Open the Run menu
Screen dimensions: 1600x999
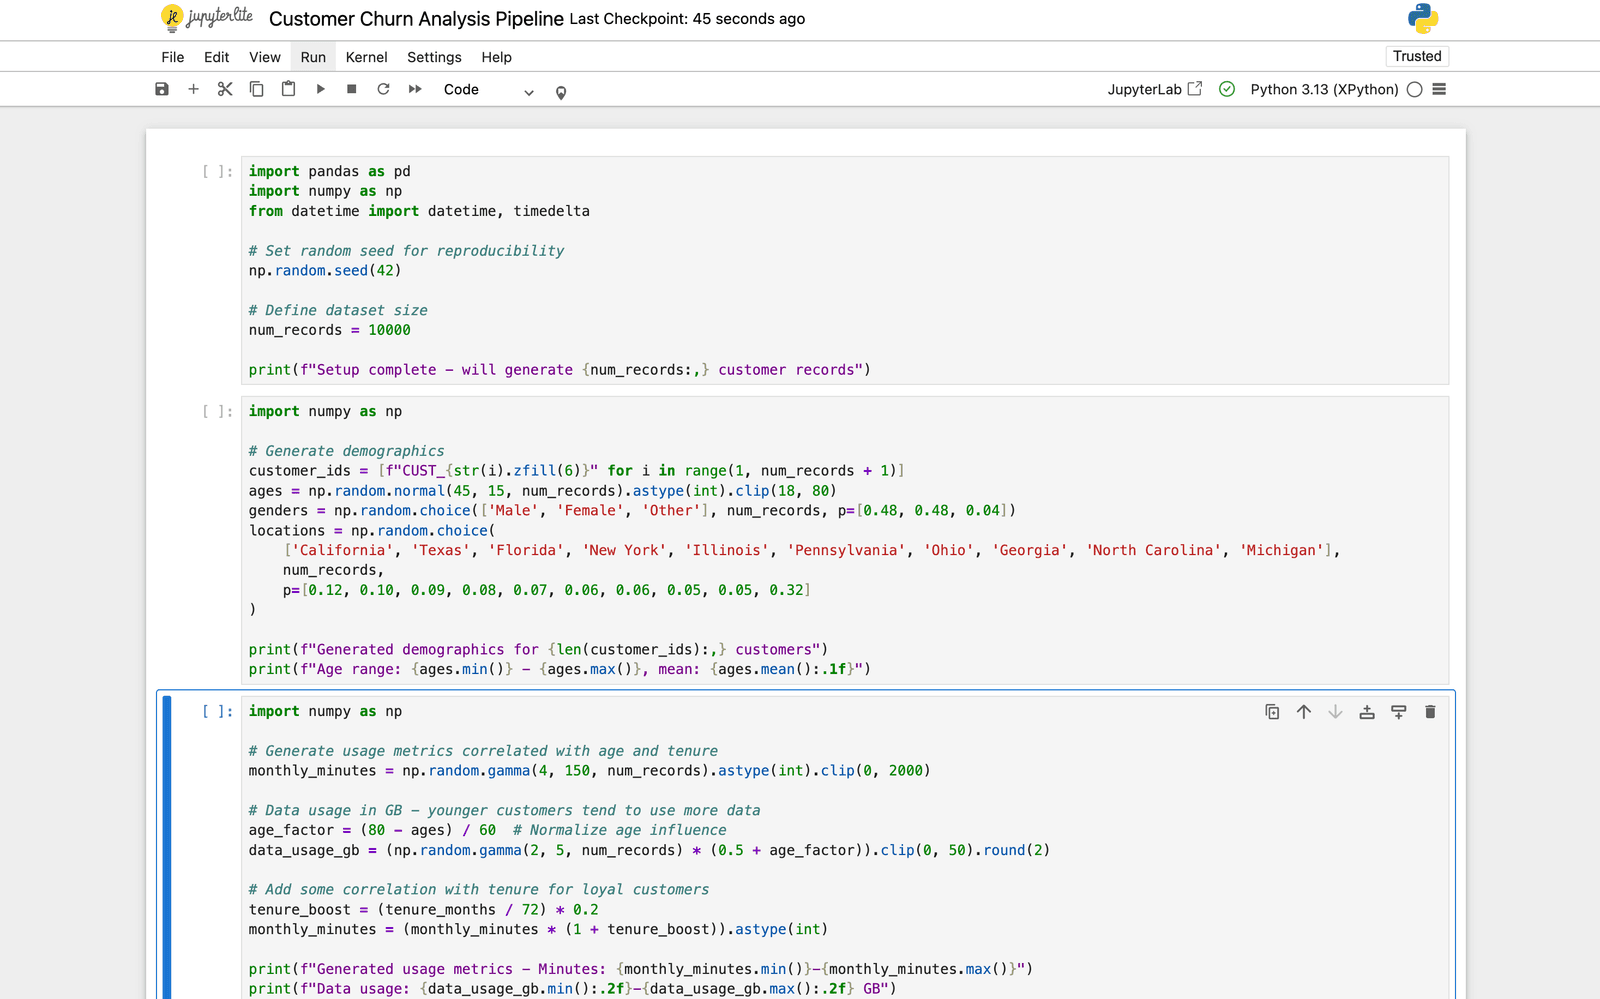[x=313, y=57]
